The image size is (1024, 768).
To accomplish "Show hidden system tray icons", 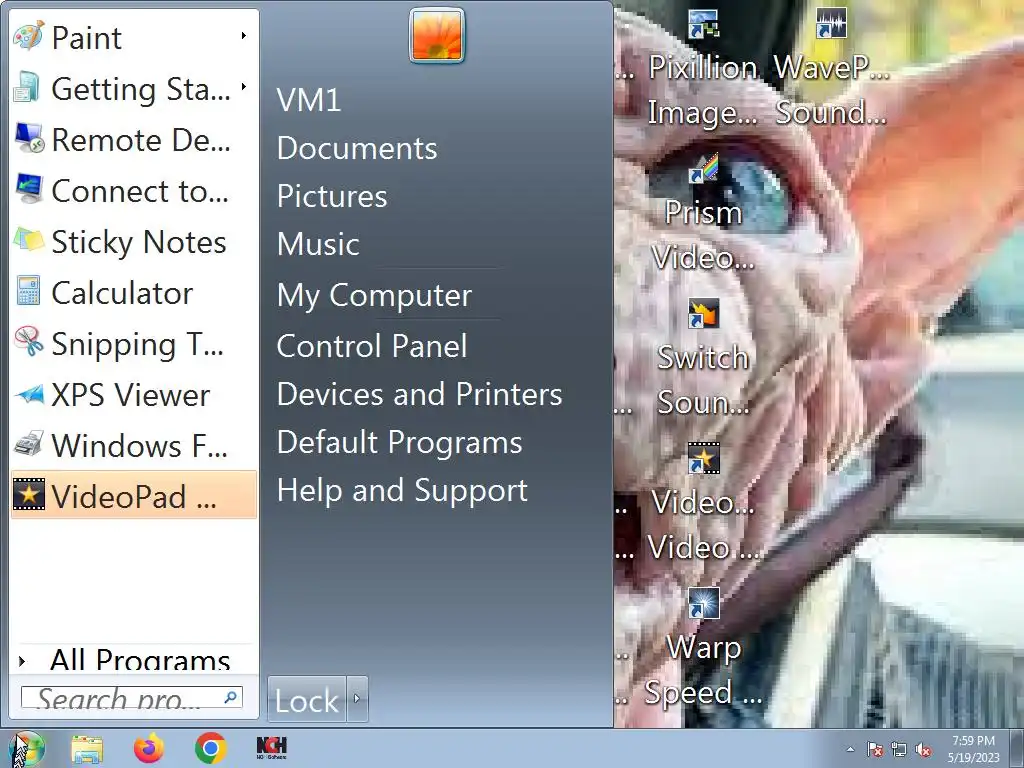I will tap(850, 749).
